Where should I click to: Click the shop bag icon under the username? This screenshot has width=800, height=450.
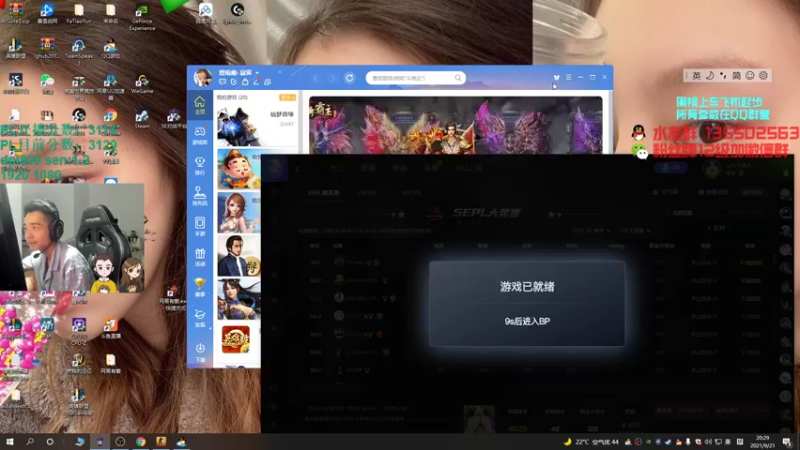point(245,82)
